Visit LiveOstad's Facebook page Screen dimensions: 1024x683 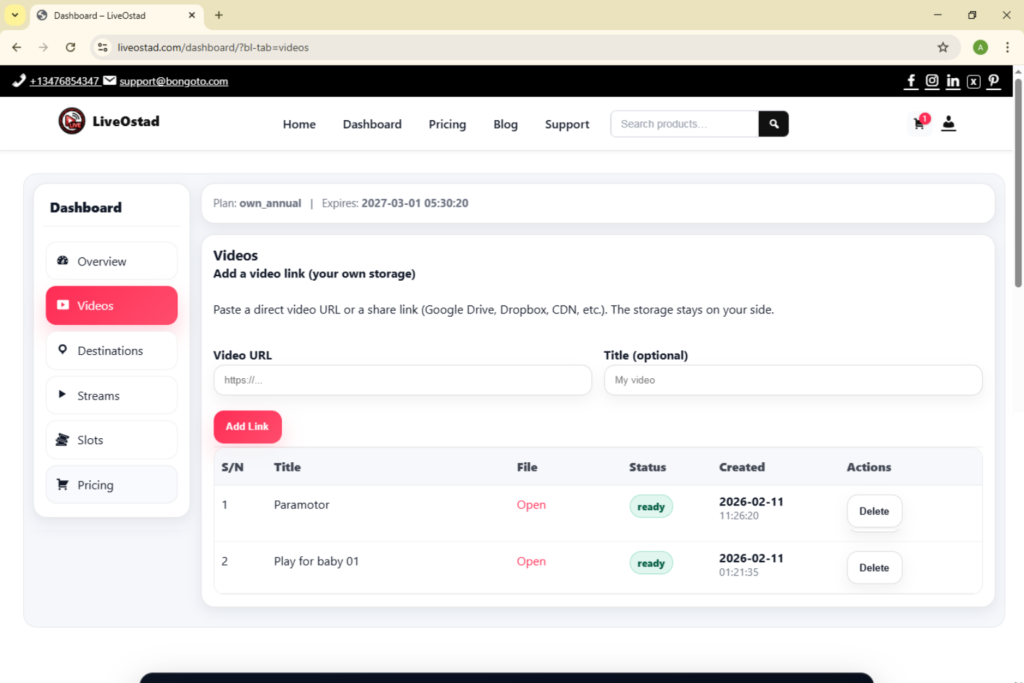(x=910, y=81)
